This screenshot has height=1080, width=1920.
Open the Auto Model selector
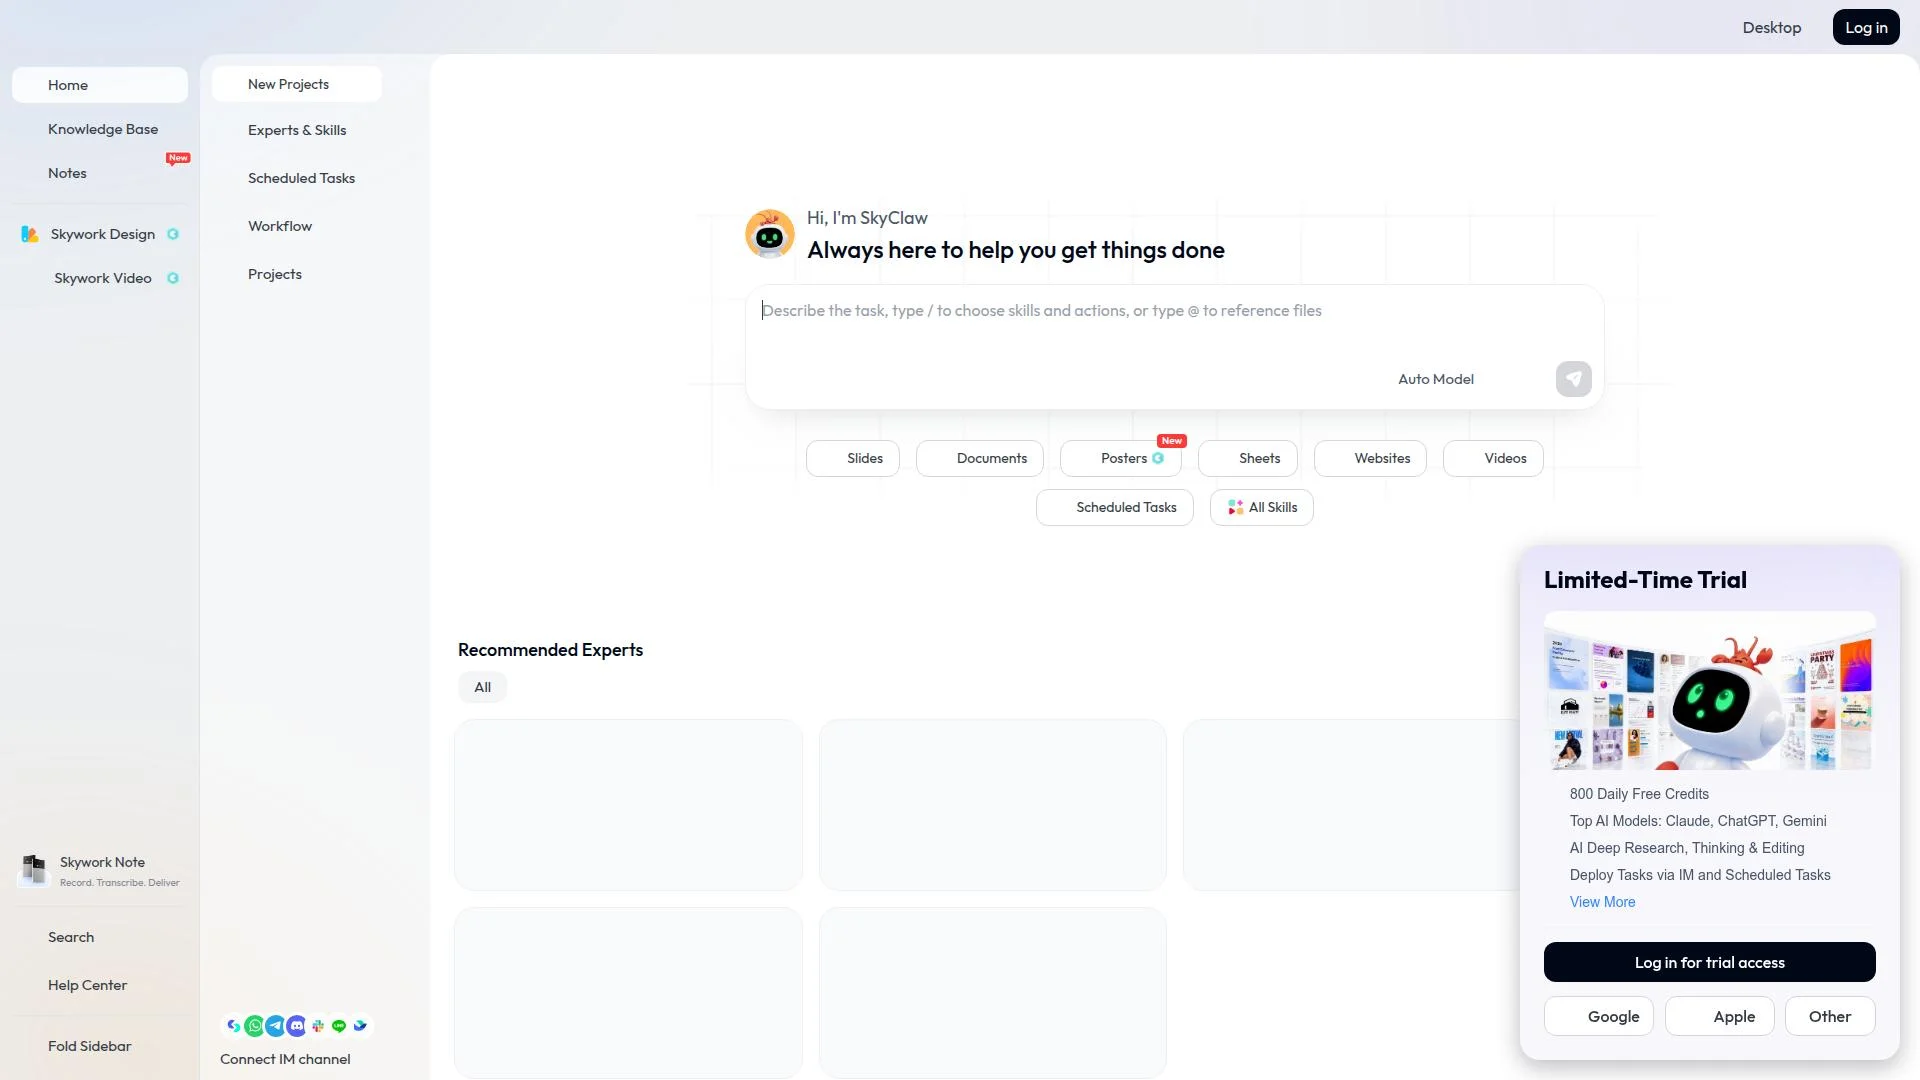tap(1435, 379)
